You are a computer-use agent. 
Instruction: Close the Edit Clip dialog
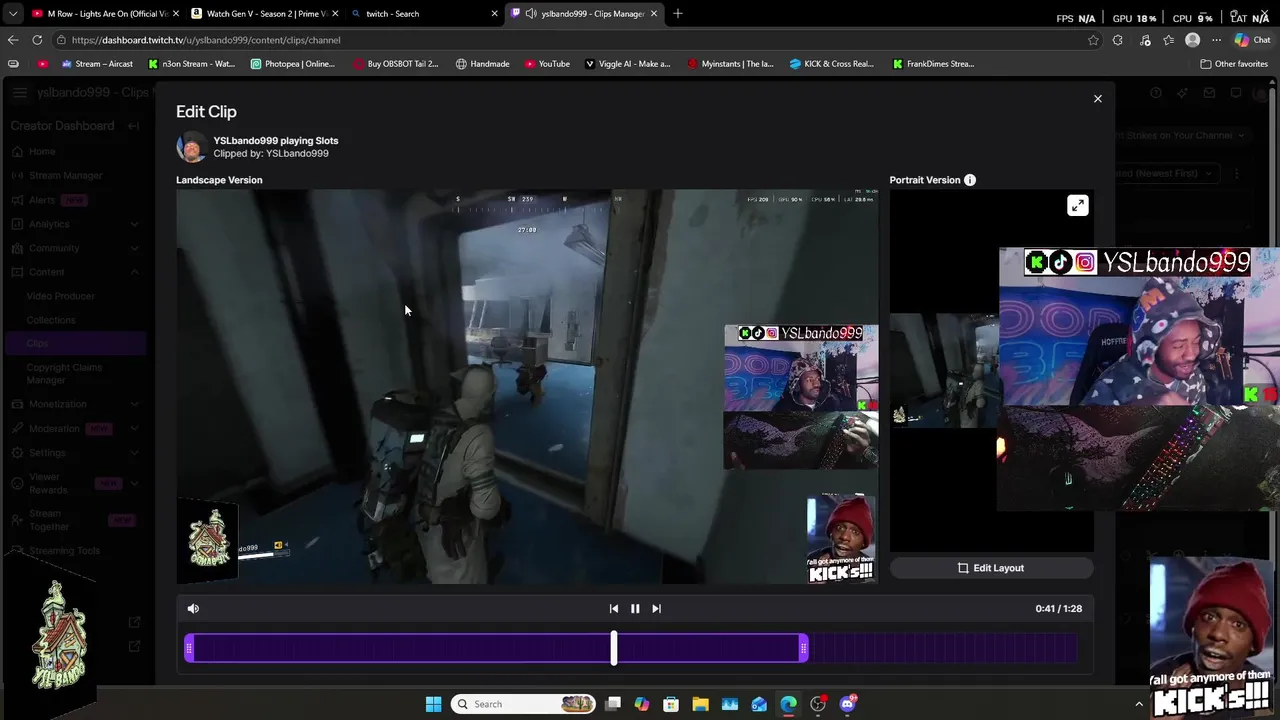click(x=1097, y=99)
